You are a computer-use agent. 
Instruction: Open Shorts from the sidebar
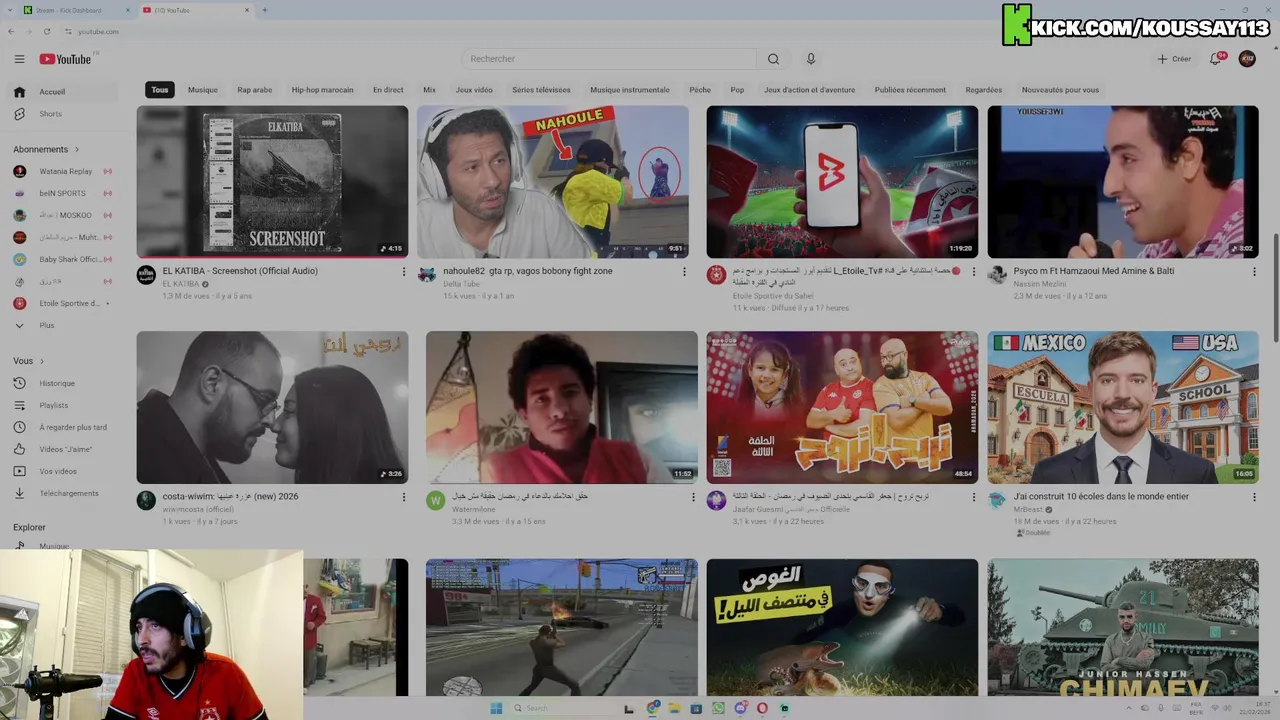point(63,114)
